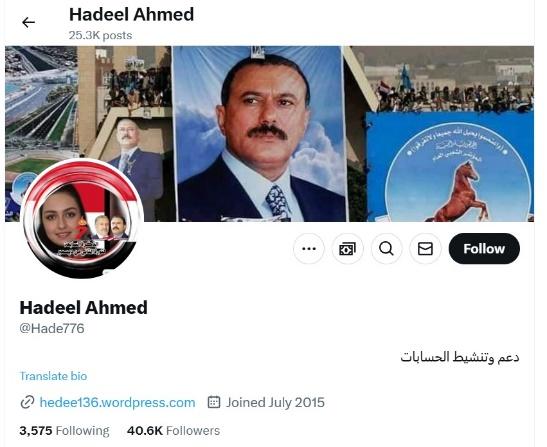The width and height of the screenshot is (547, 447).
Task: Click the large Hadeel Ahmed profile name
Action: [x=84, y=307]
